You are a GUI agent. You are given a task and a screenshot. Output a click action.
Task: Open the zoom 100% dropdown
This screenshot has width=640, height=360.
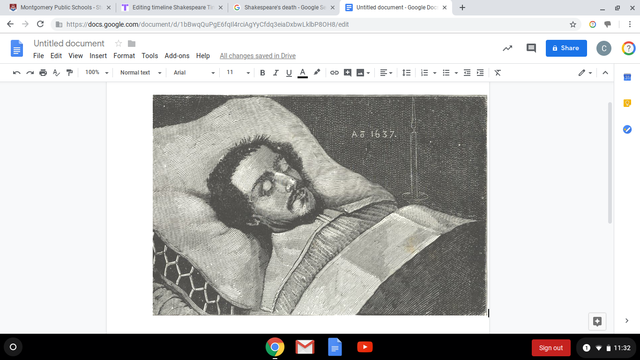pos(96,73)
